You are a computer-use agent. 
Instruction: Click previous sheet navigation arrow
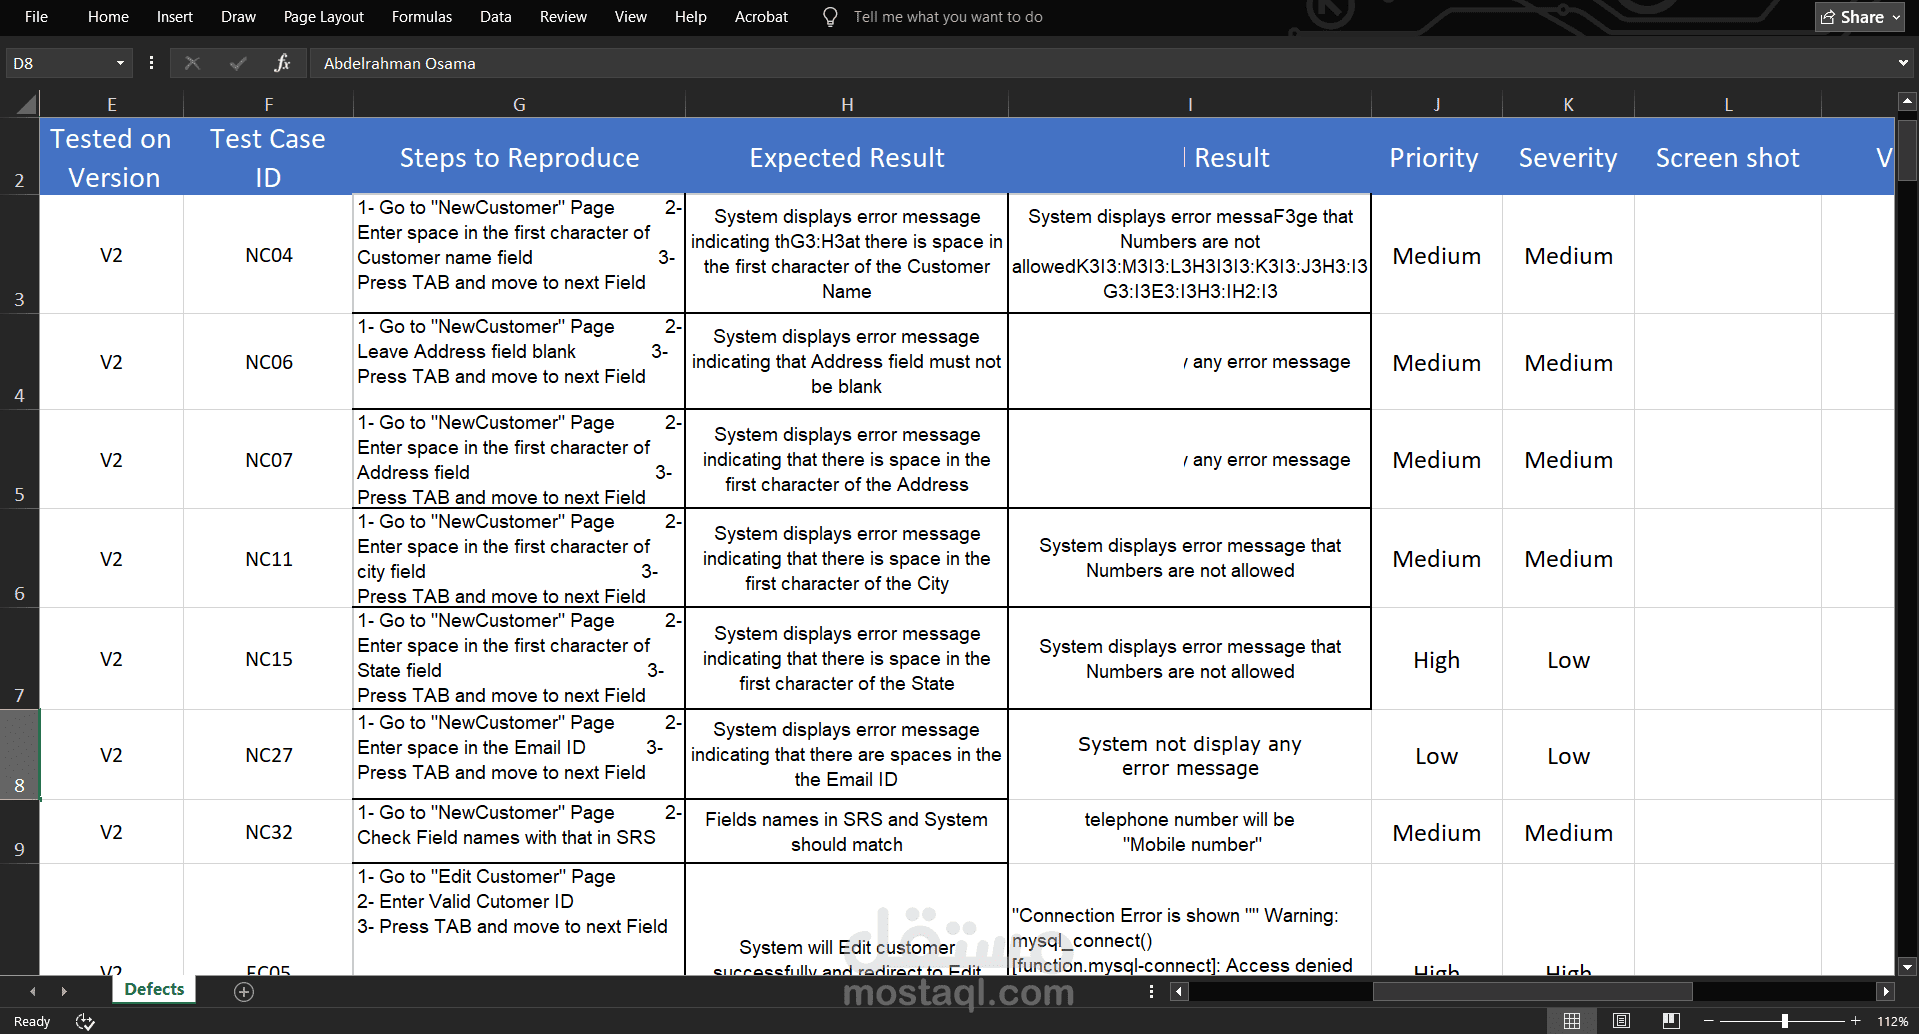33,991
